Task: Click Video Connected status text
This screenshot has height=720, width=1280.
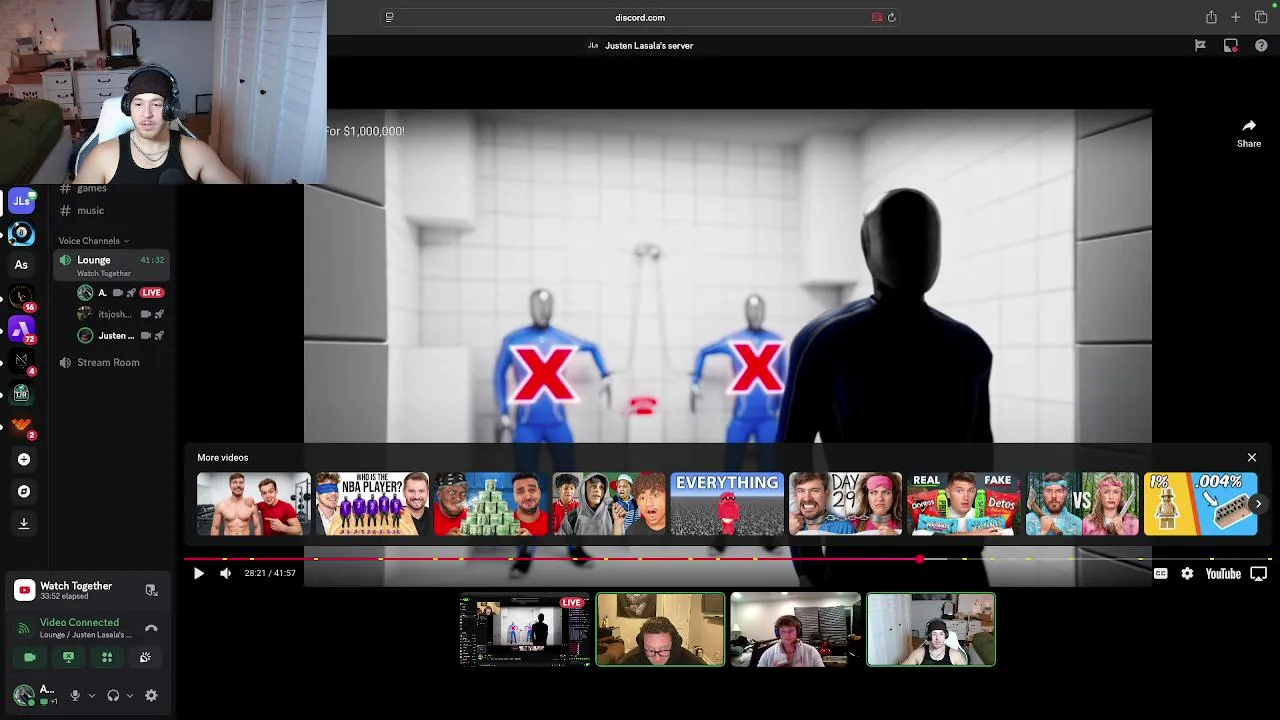Action: click(x=79, y=622)
